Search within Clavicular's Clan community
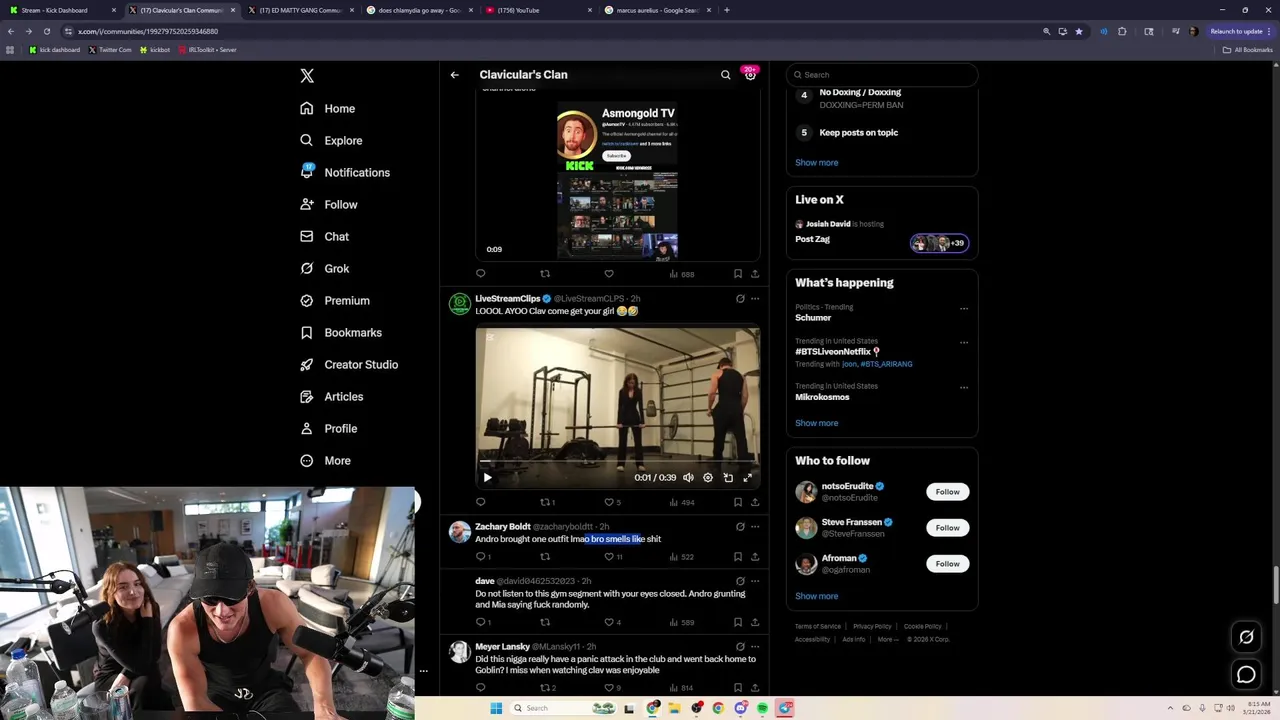 [726, 75]
